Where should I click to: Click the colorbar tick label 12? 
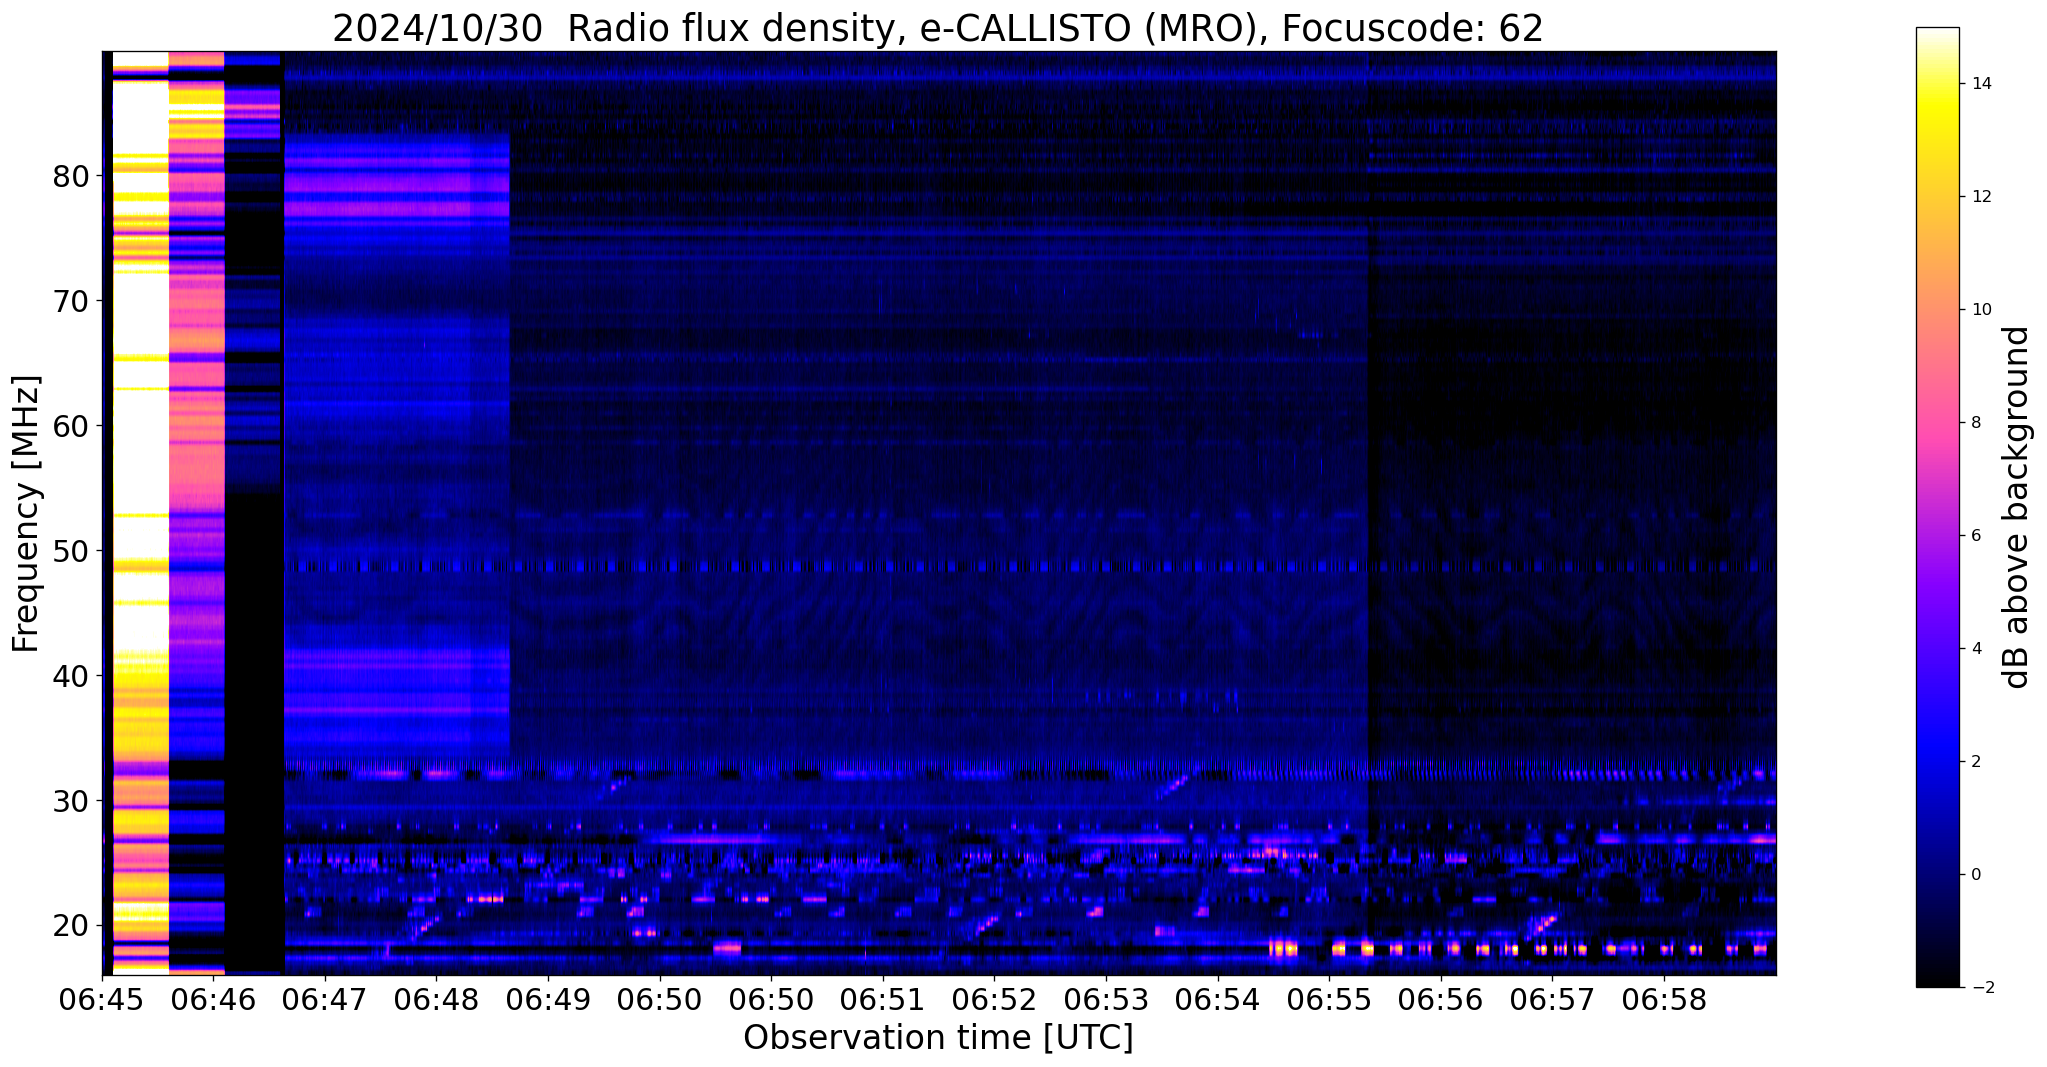[1982, 197]
